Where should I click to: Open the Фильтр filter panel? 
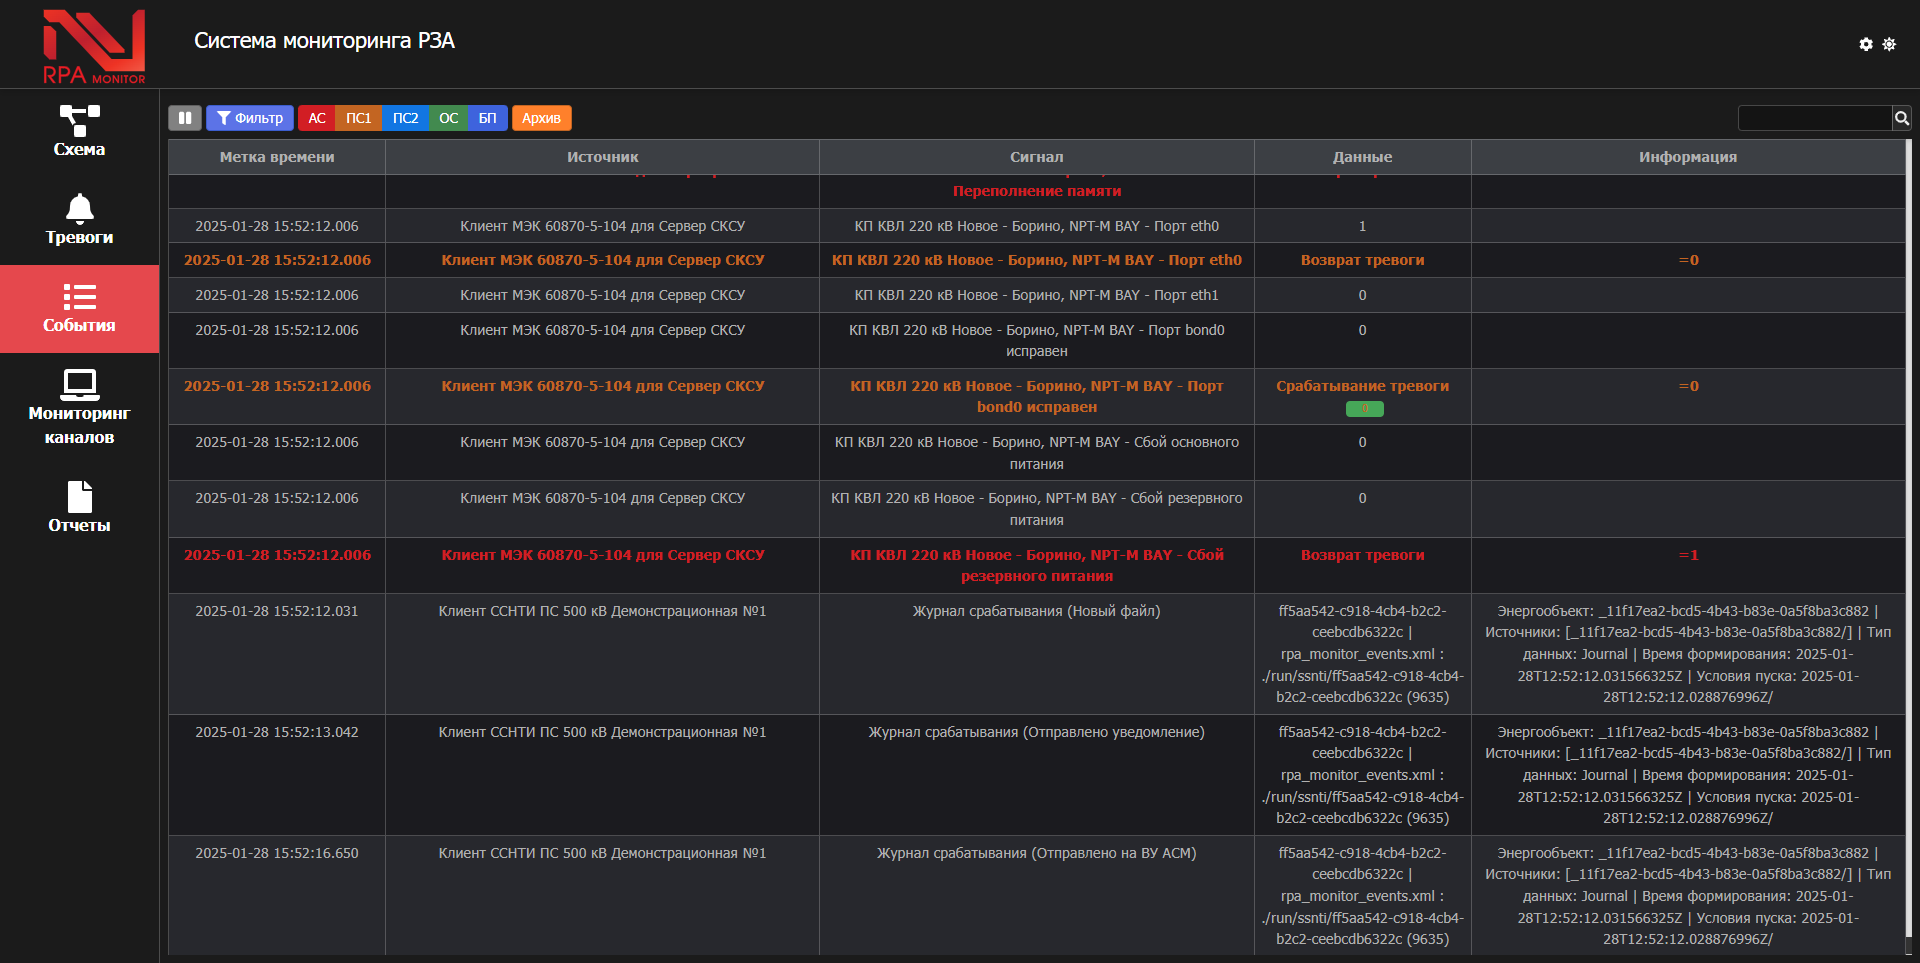pos(250,118)
